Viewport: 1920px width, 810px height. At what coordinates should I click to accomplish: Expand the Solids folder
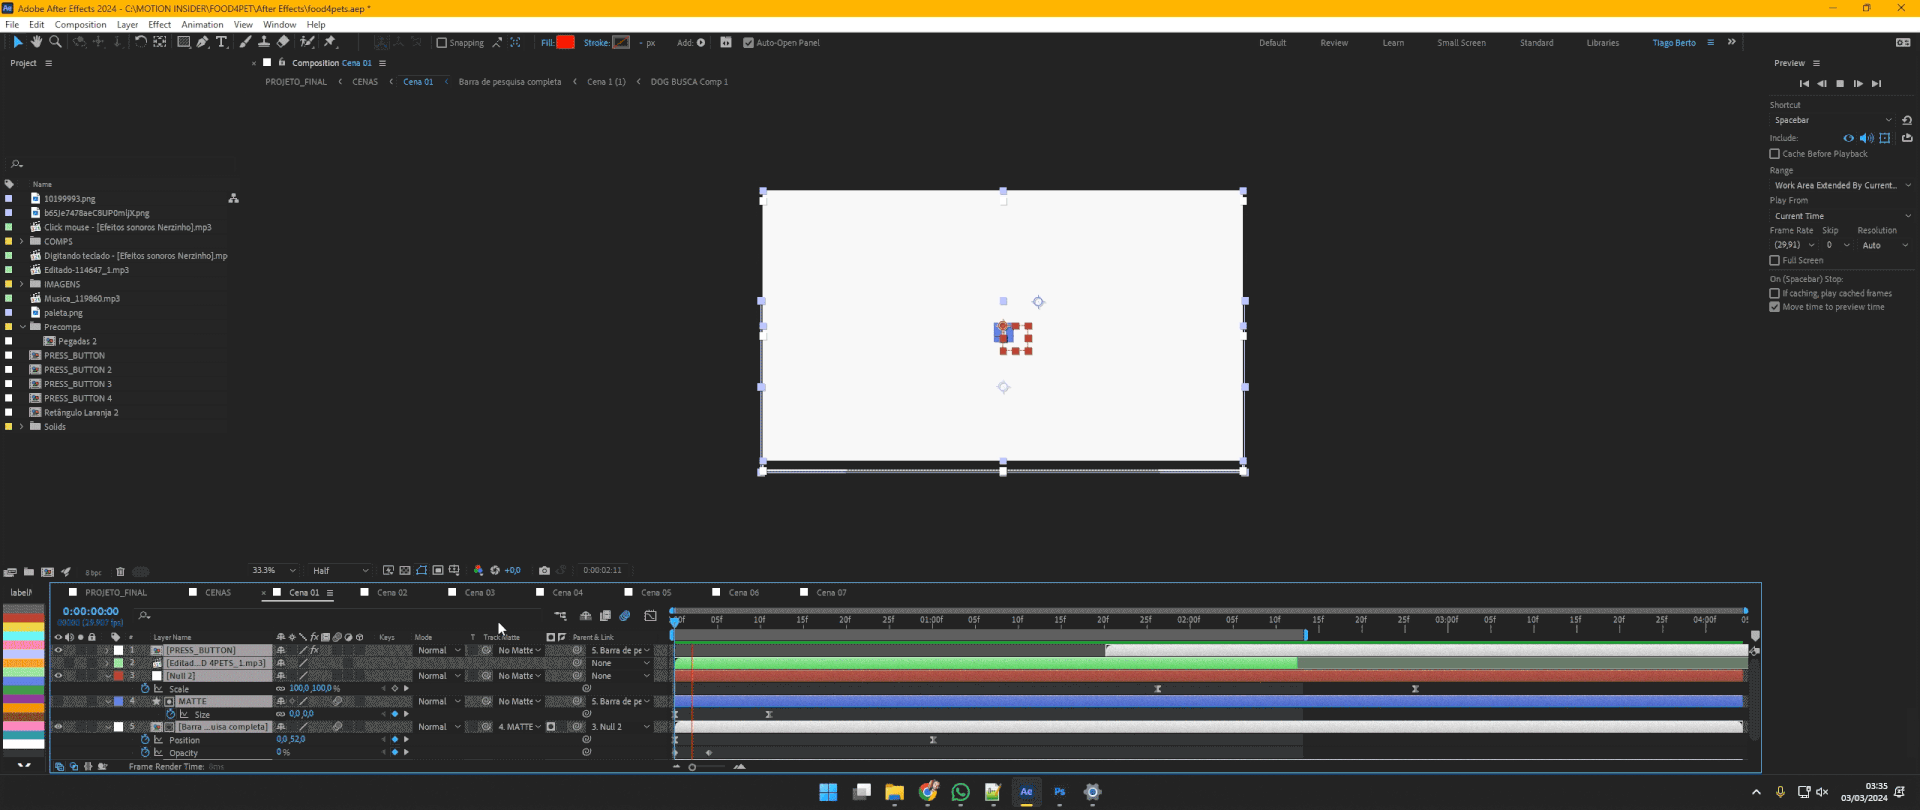[x=22, y=426]
